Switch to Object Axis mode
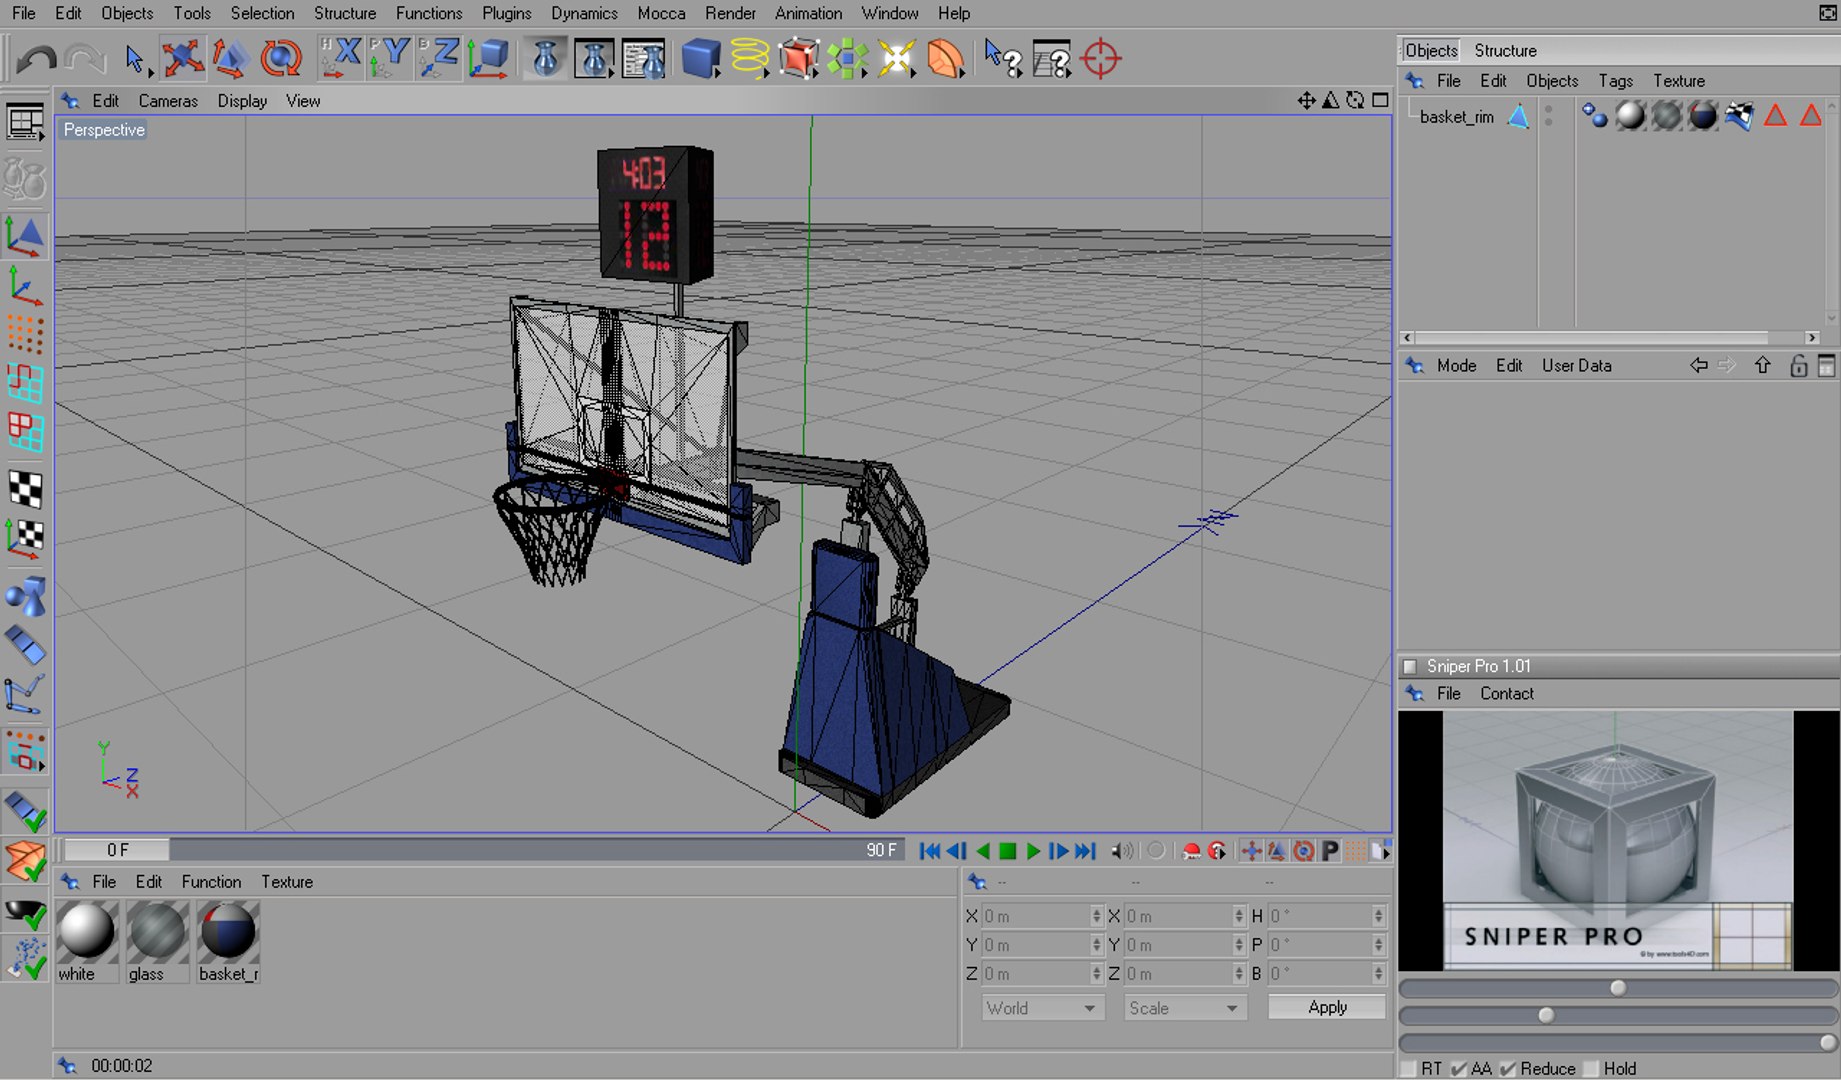Viewport: 1841px width, 1080px height. tap(25, 286)
